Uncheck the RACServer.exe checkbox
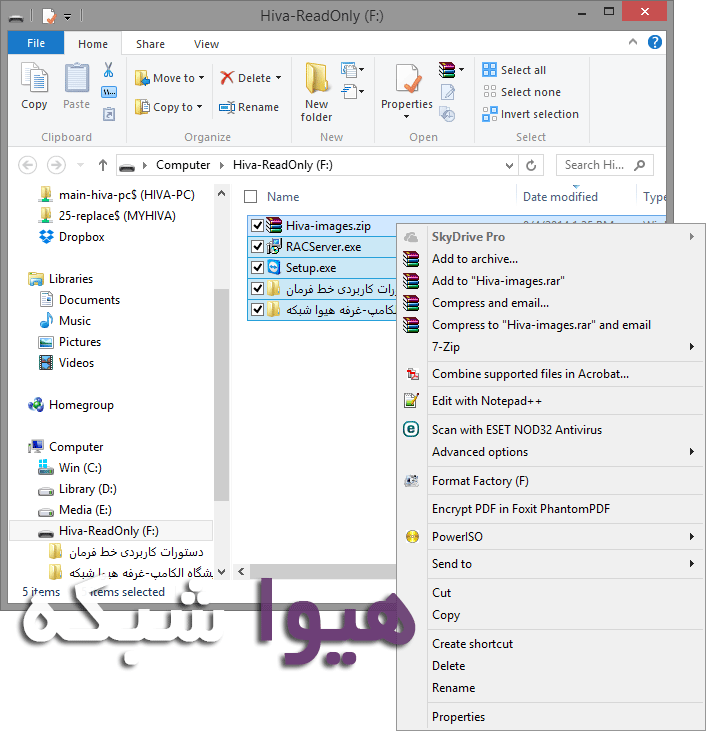The image size is (706, 731). [257, 246]
